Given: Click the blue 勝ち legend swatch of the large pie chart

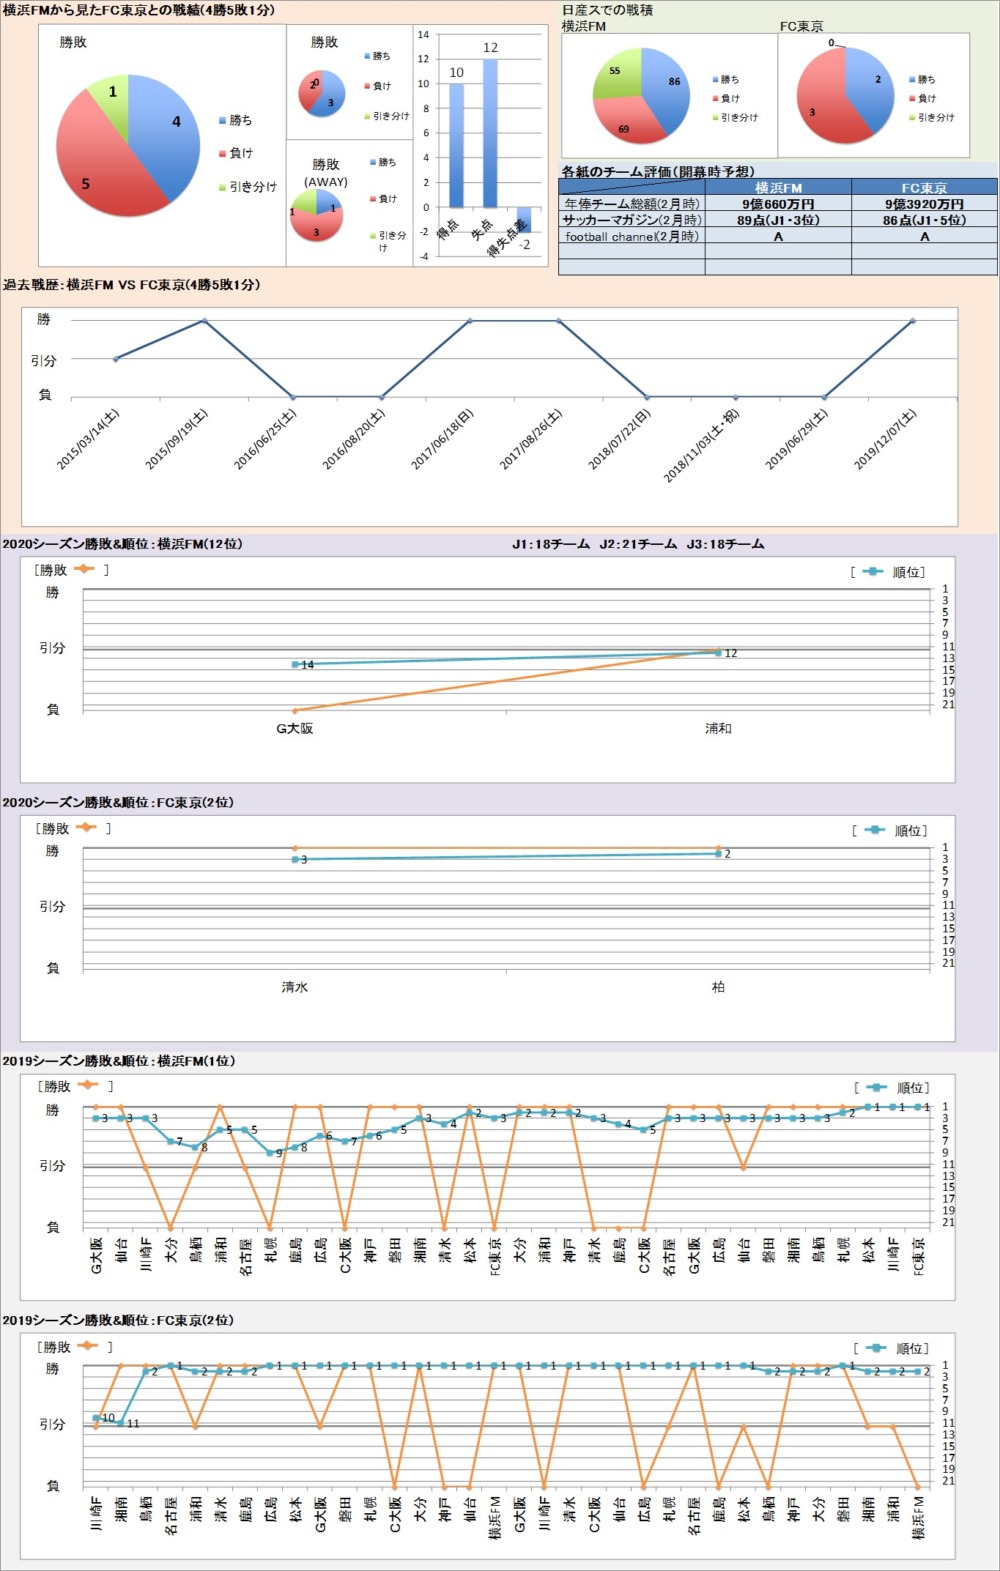Looking at the screenshot, I should 222,121.
